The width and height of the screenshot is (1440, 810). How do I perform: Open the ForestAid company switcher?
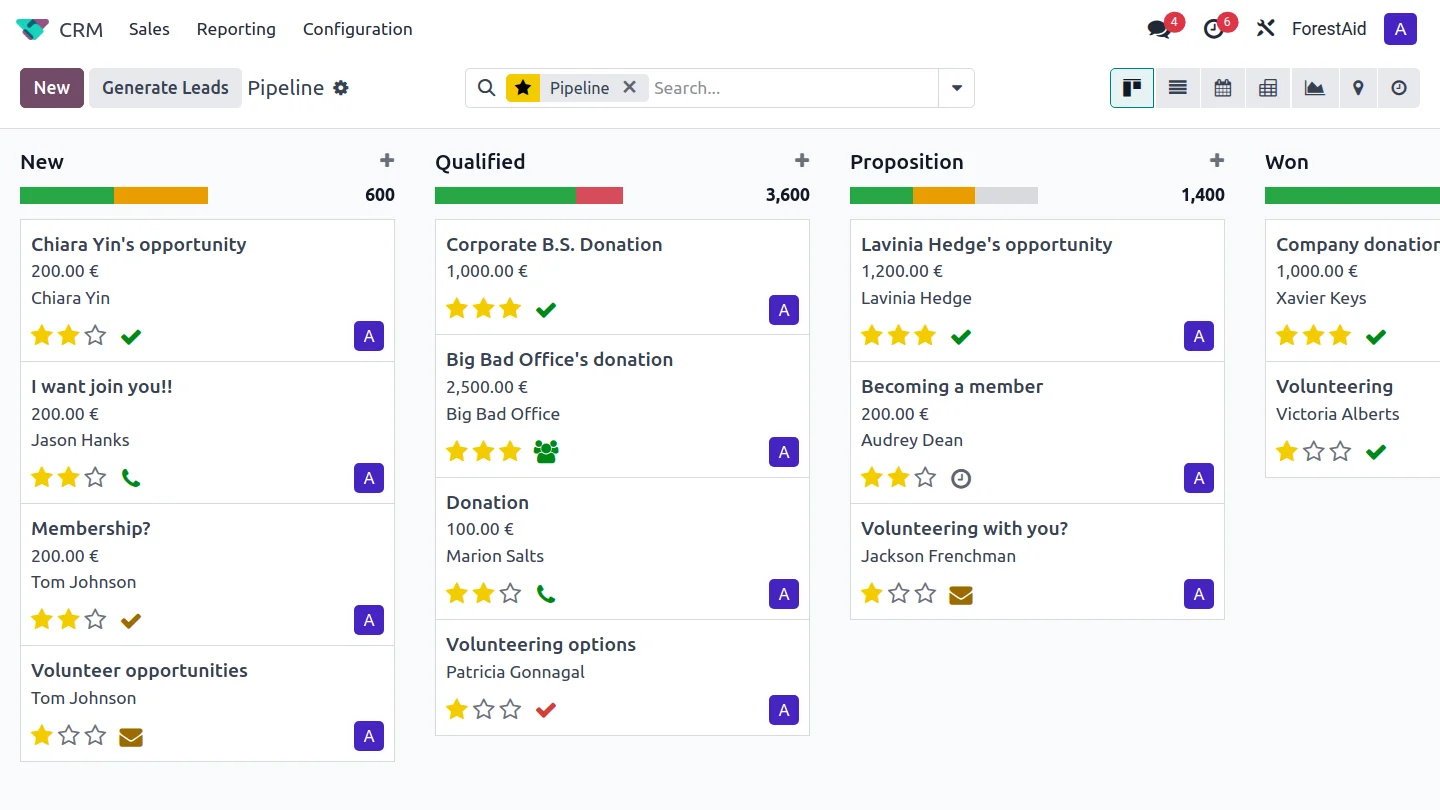1328,29
